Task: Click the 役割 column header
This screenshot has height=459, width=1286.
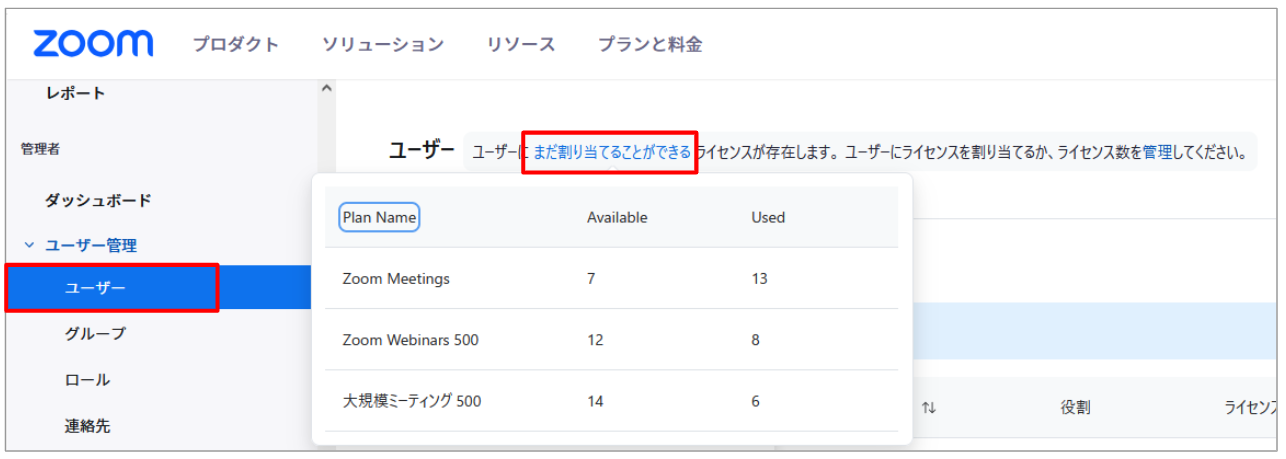Action: point(1075,407)
